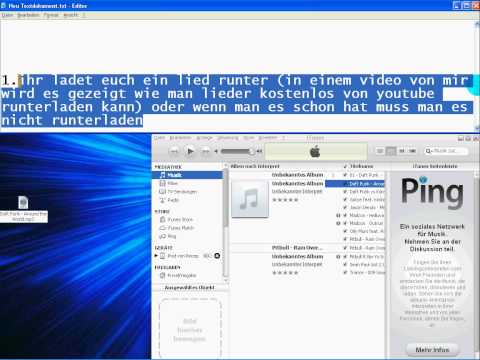Select the 'Pitbull - Rain Over...' album row
This screenshot has height=360, width=480.
[x=297, y=248]
